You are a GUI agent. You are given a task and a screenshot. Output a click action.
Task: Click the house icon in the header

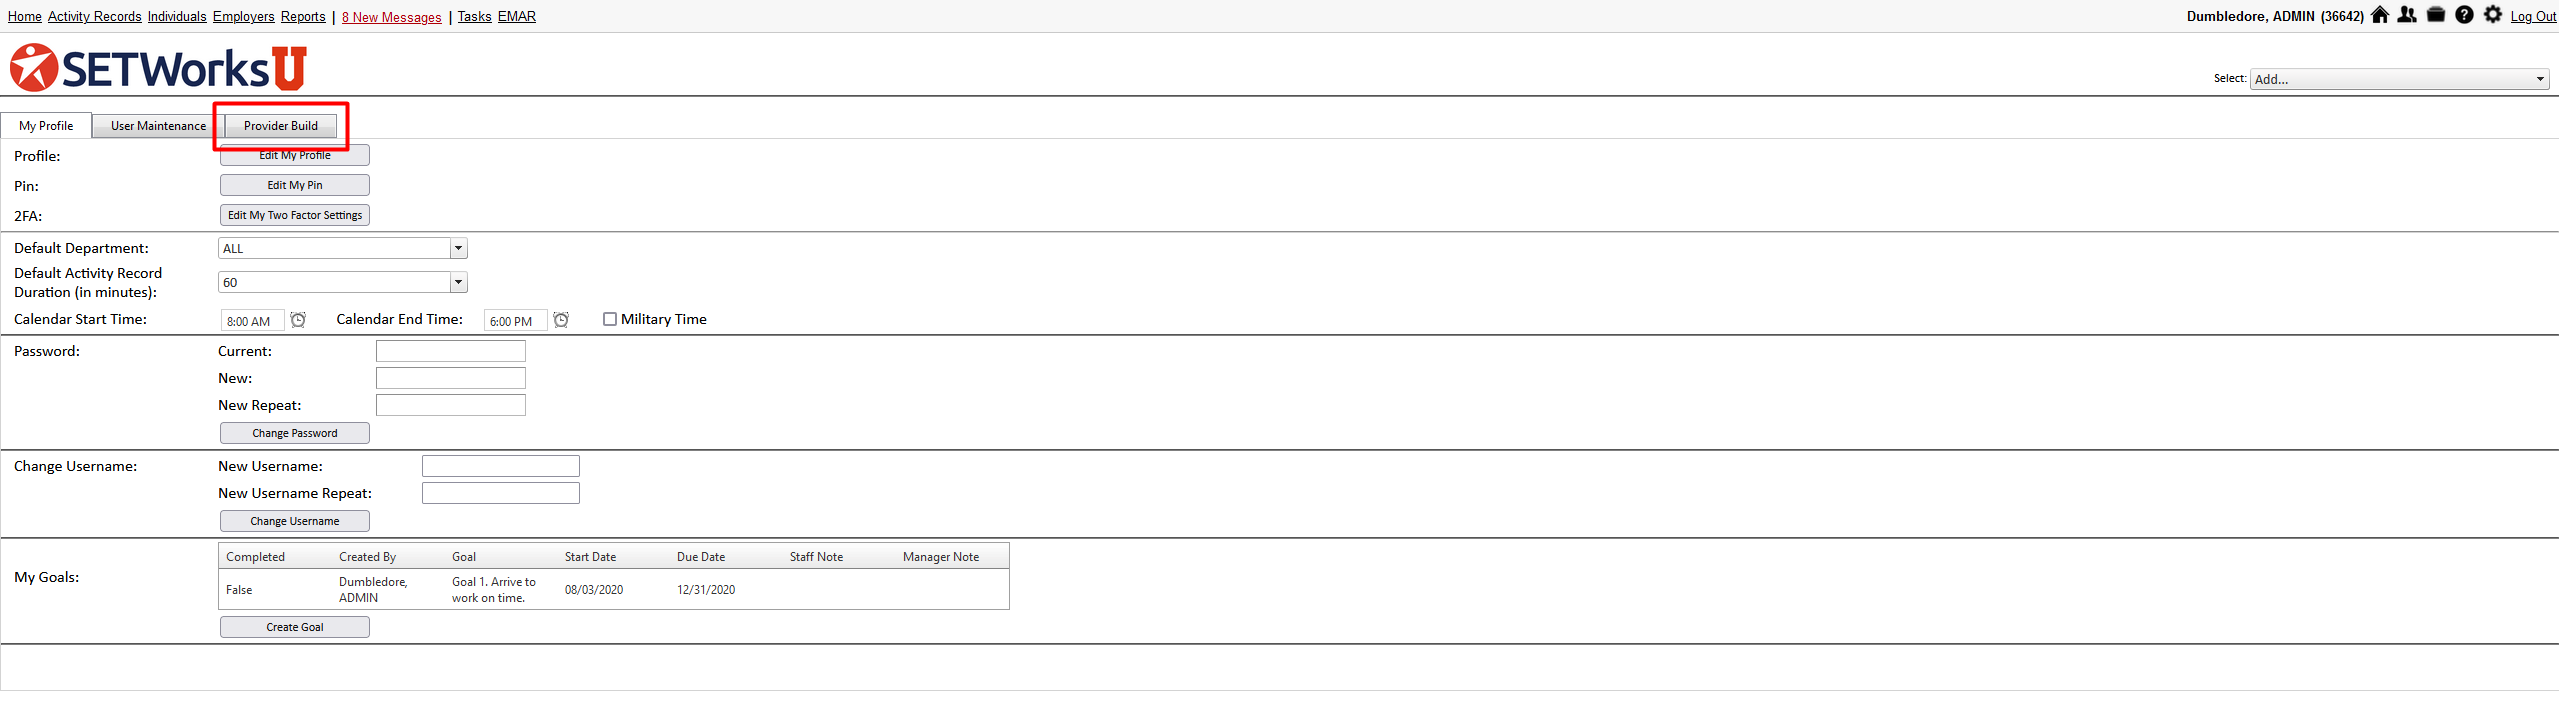point(2380,15)
